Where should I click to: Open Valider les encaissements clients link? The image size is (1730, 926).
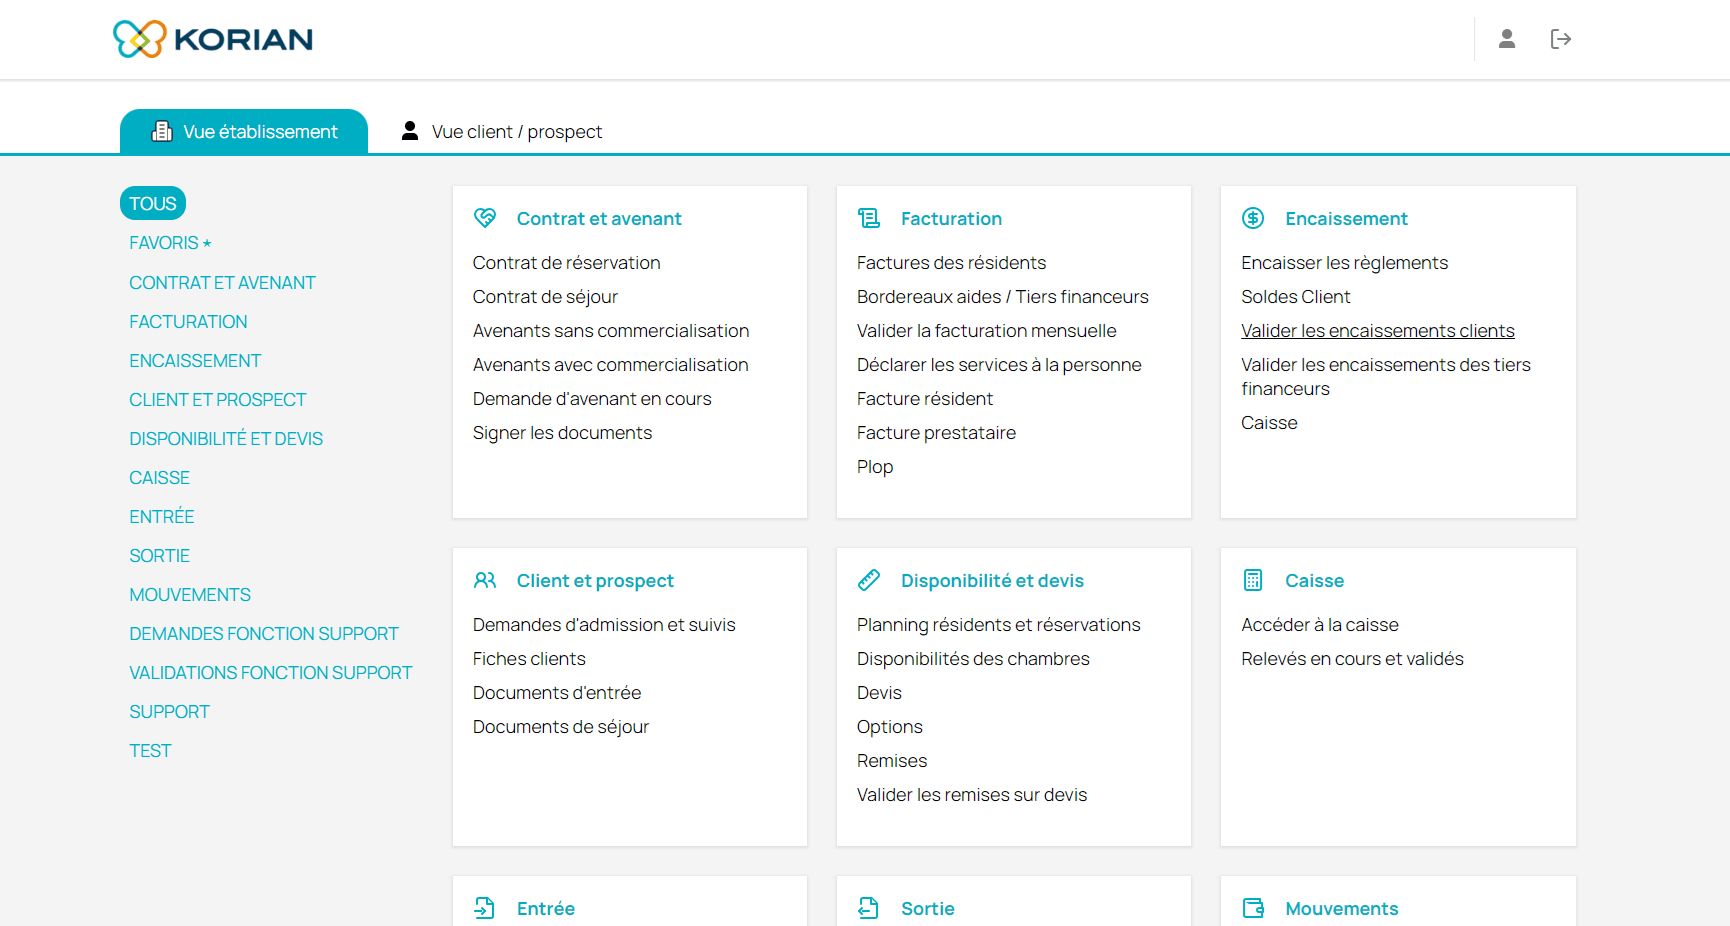point(1377,331)
